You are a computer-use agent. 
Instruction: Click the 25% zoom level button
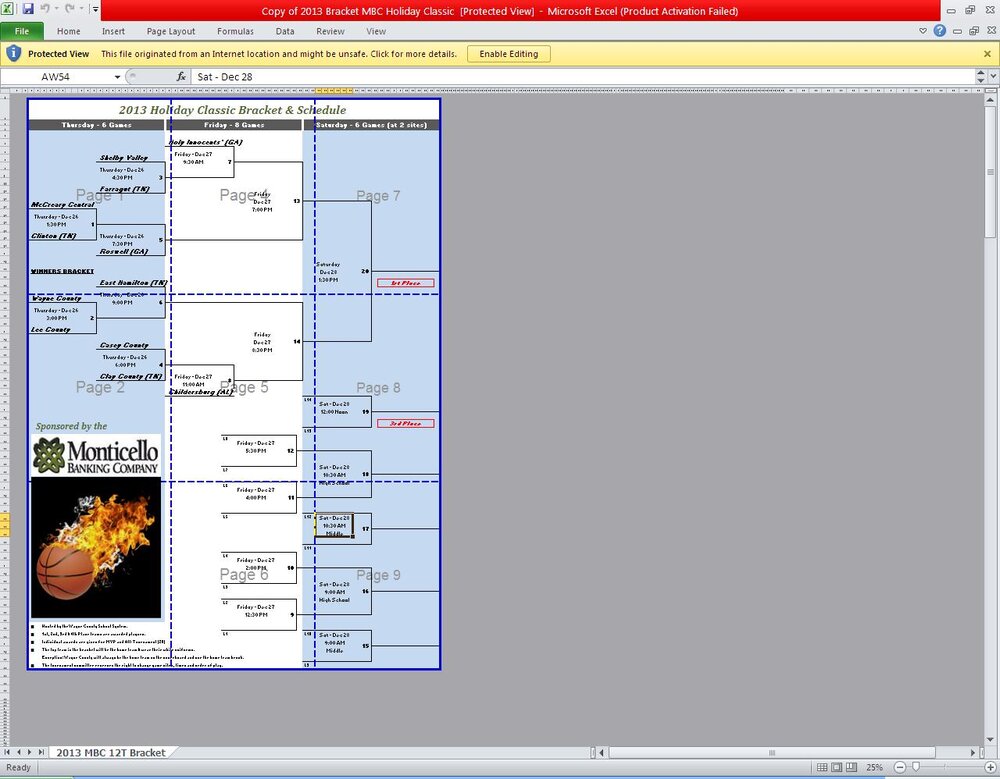(874, 767)
